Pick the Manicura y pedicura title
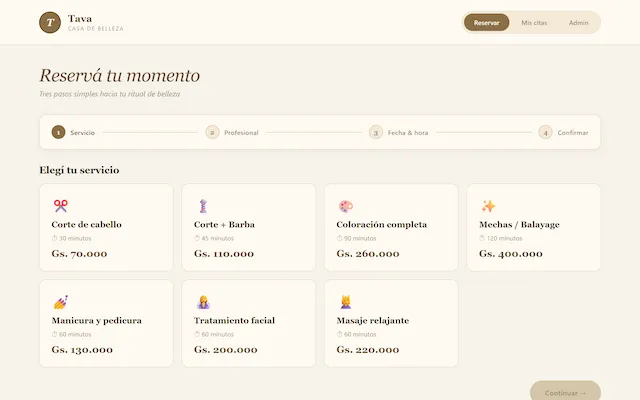 [97, 320]
